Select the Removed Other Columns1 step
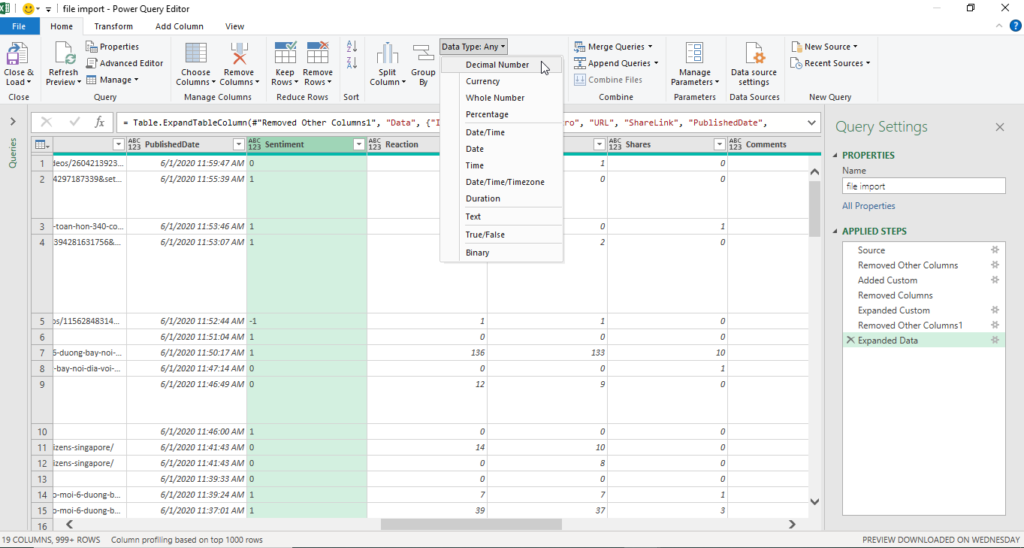This screenshot has height=548, width=1024. (x=910, y=325)
